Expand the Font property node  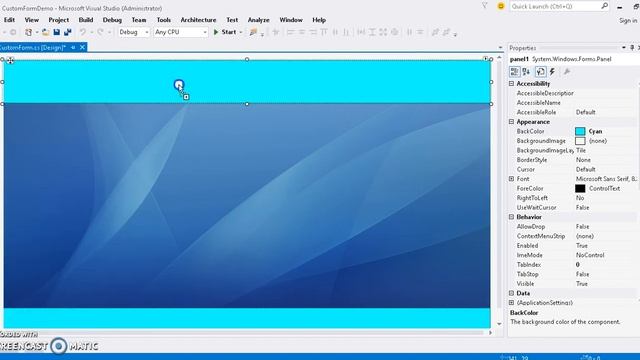click(x=511, y=179)
